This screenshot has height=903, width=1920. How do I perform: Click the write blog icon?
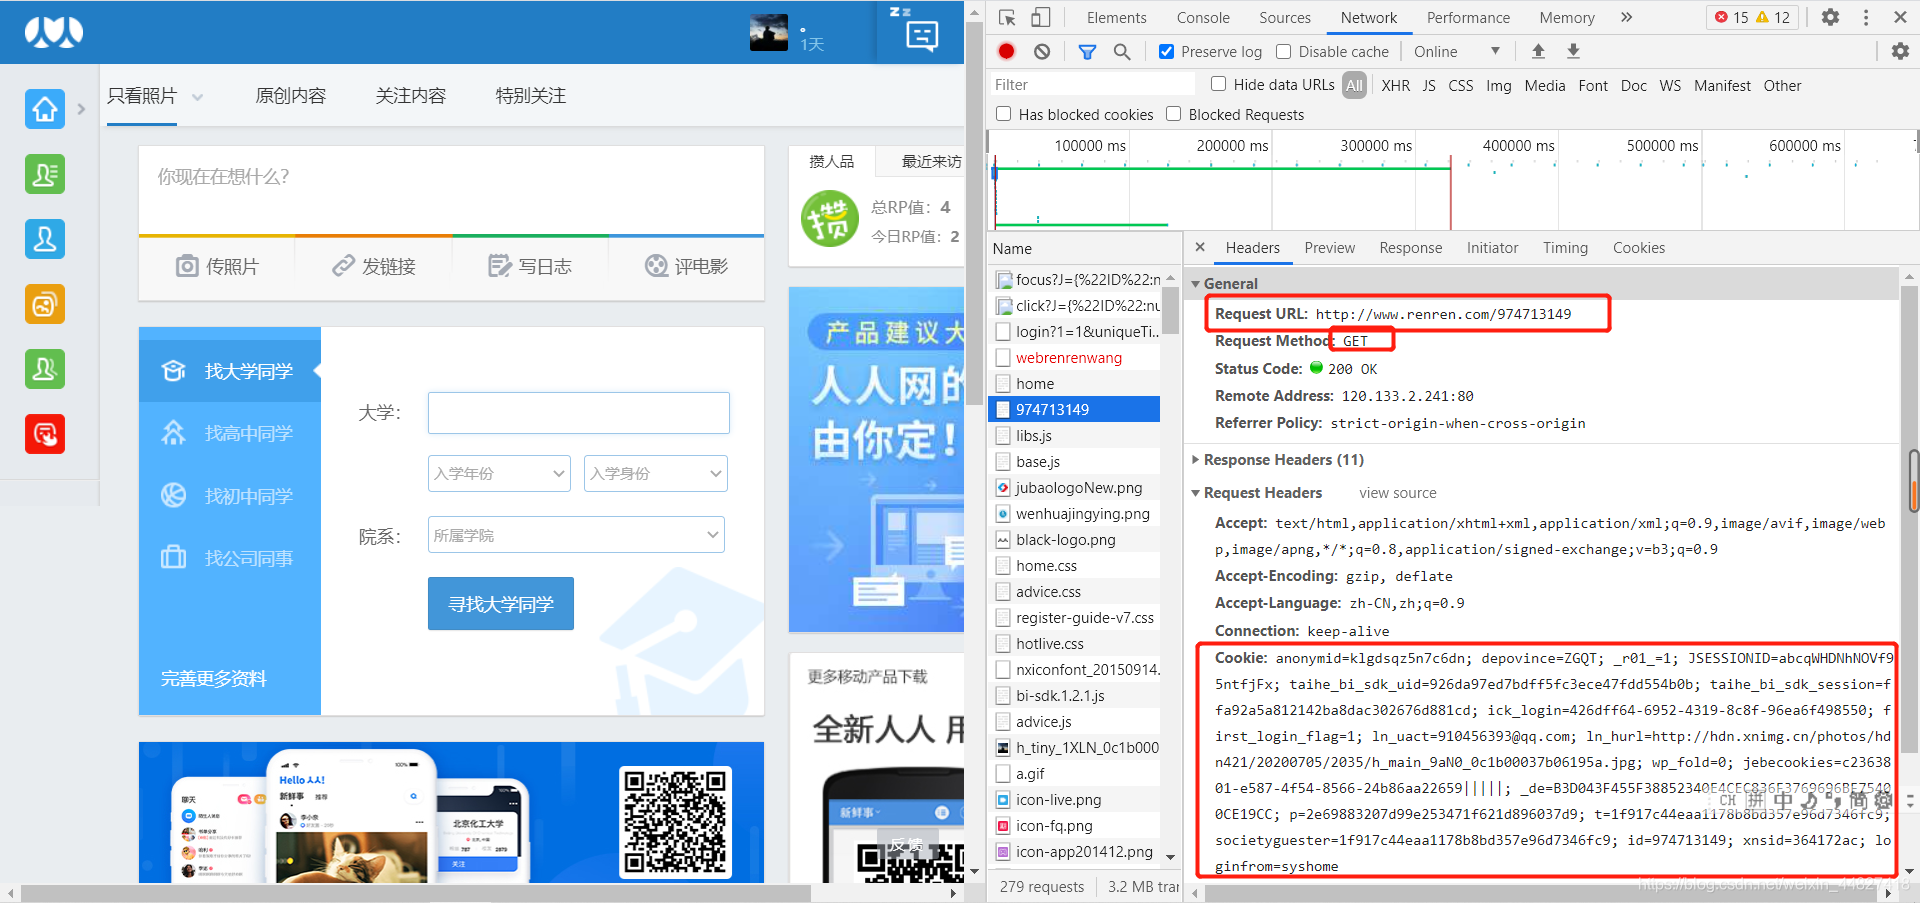[x=499, y=266]
